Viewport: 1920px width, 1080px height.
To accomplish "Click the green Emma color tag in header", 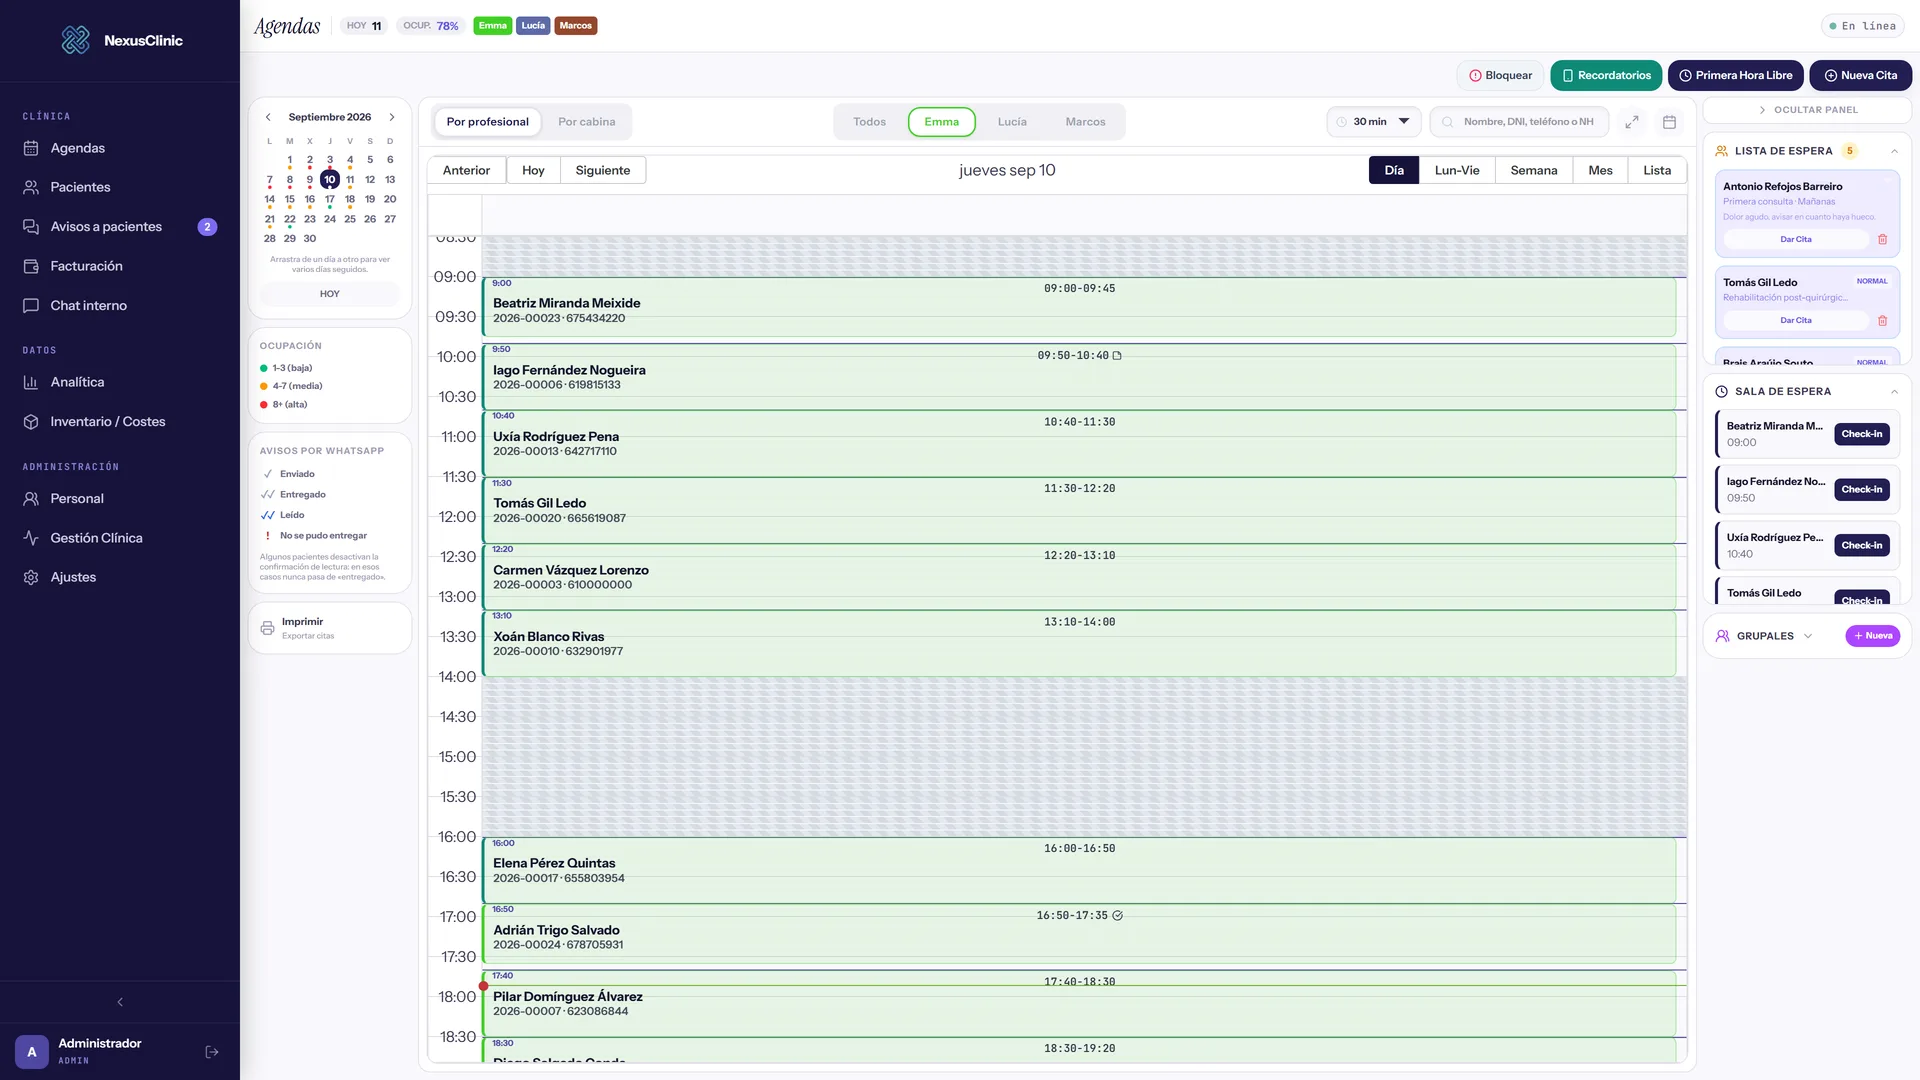I will [x=493, y=26].
